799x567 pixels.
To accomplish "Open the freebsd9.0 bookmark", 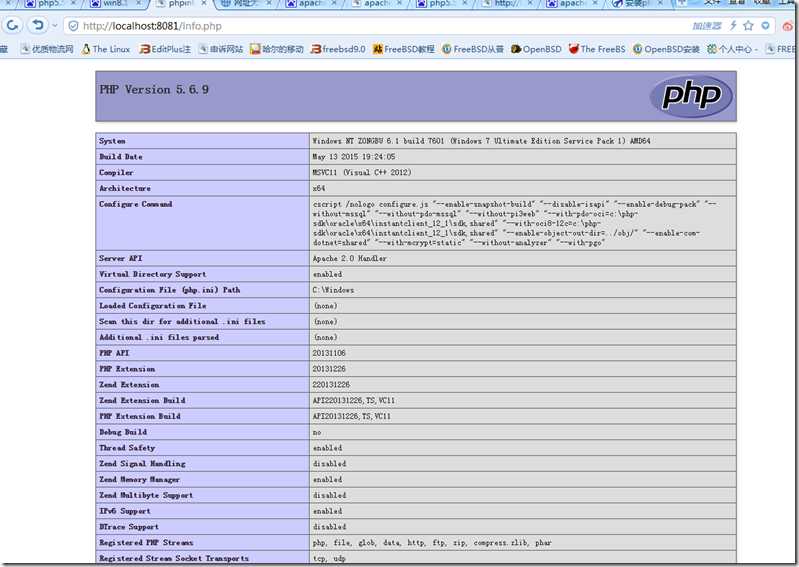I will click(338, 49).
